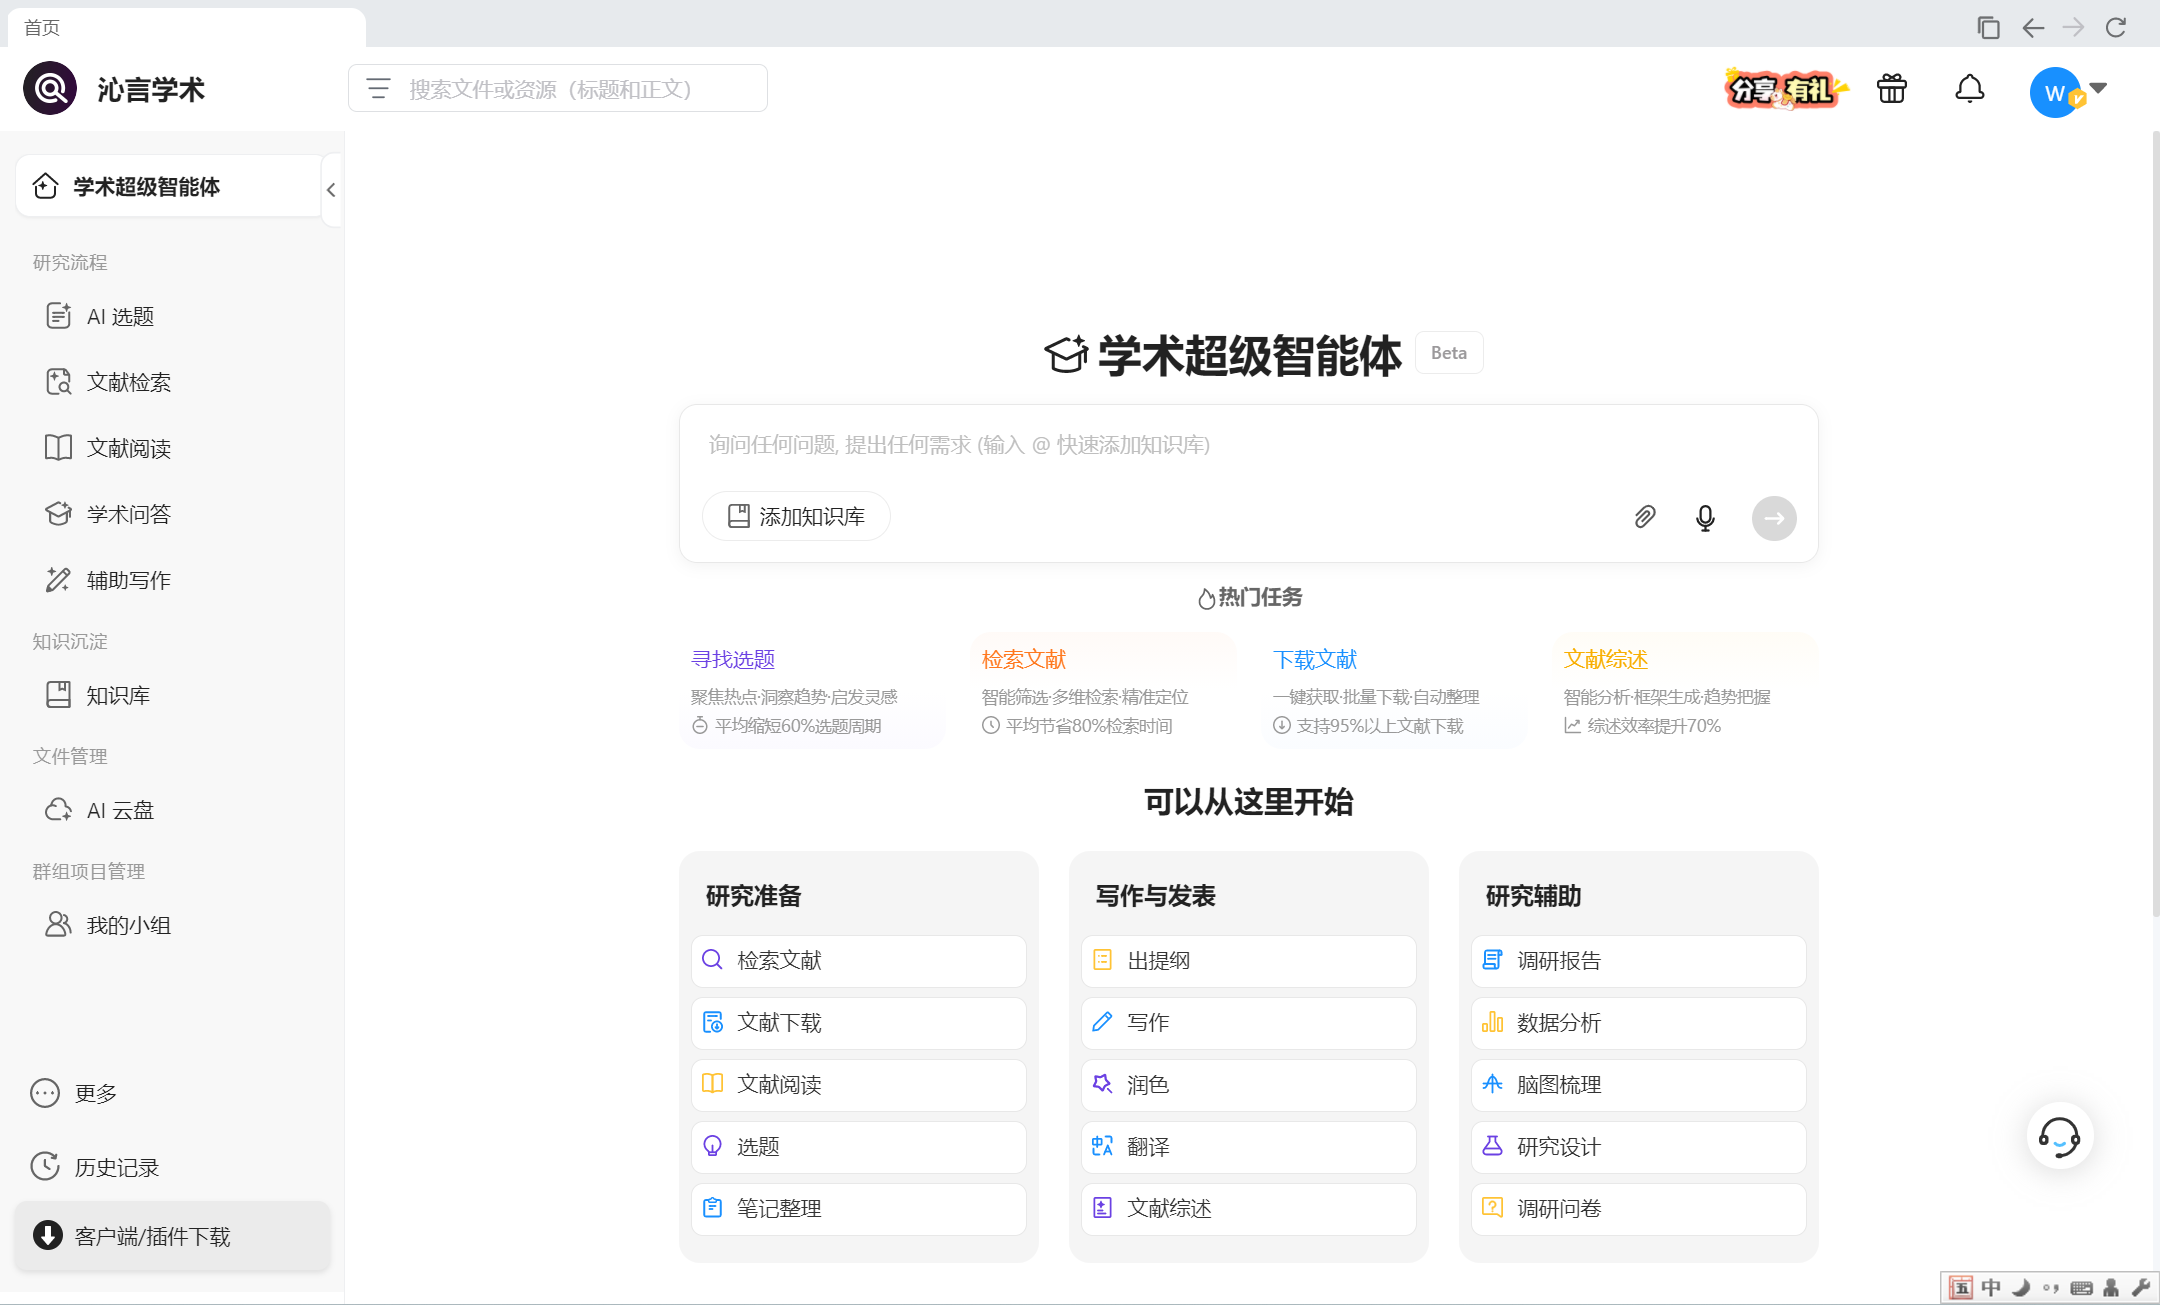Screen dimensions: 2160x1305
Task: Select 文献检索 in the sidebar
Action: point(128,382)
